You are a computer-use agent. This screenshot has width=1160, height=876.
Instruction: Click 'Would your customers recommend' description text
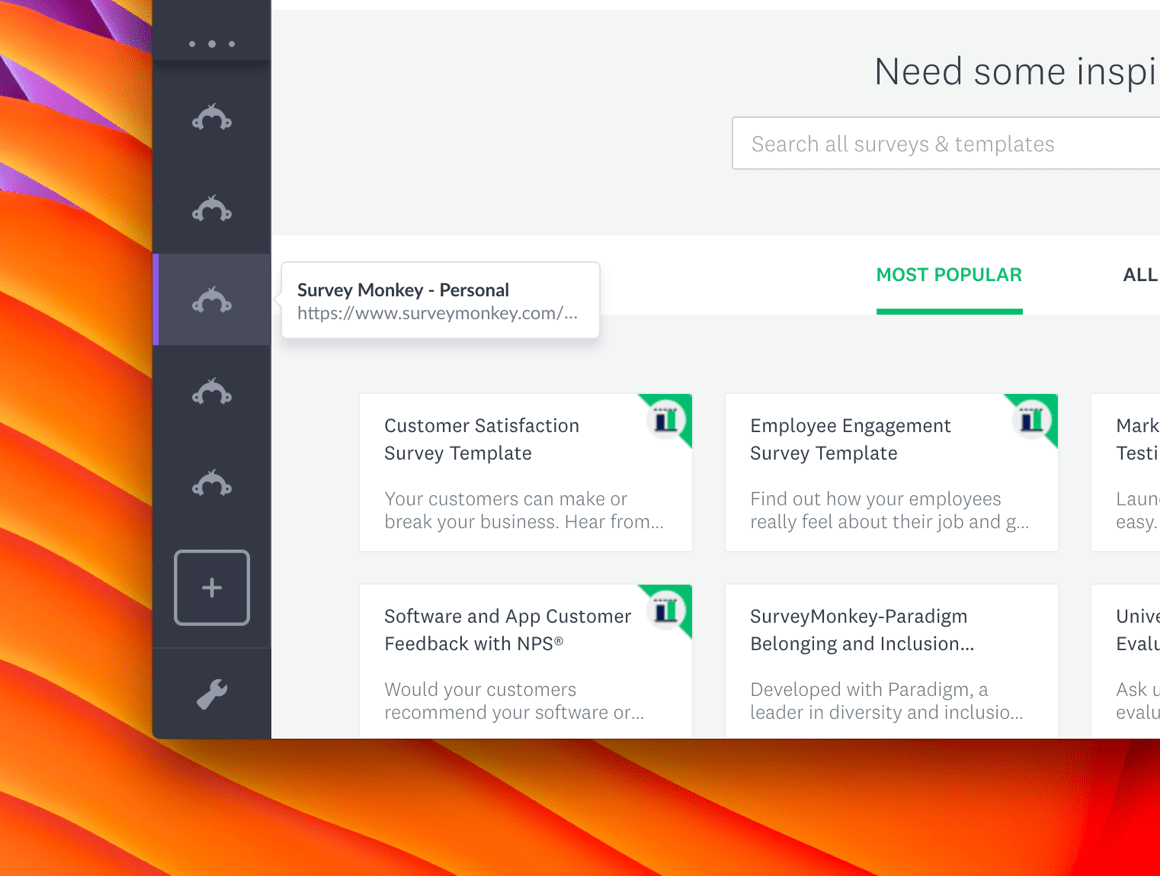514,701
